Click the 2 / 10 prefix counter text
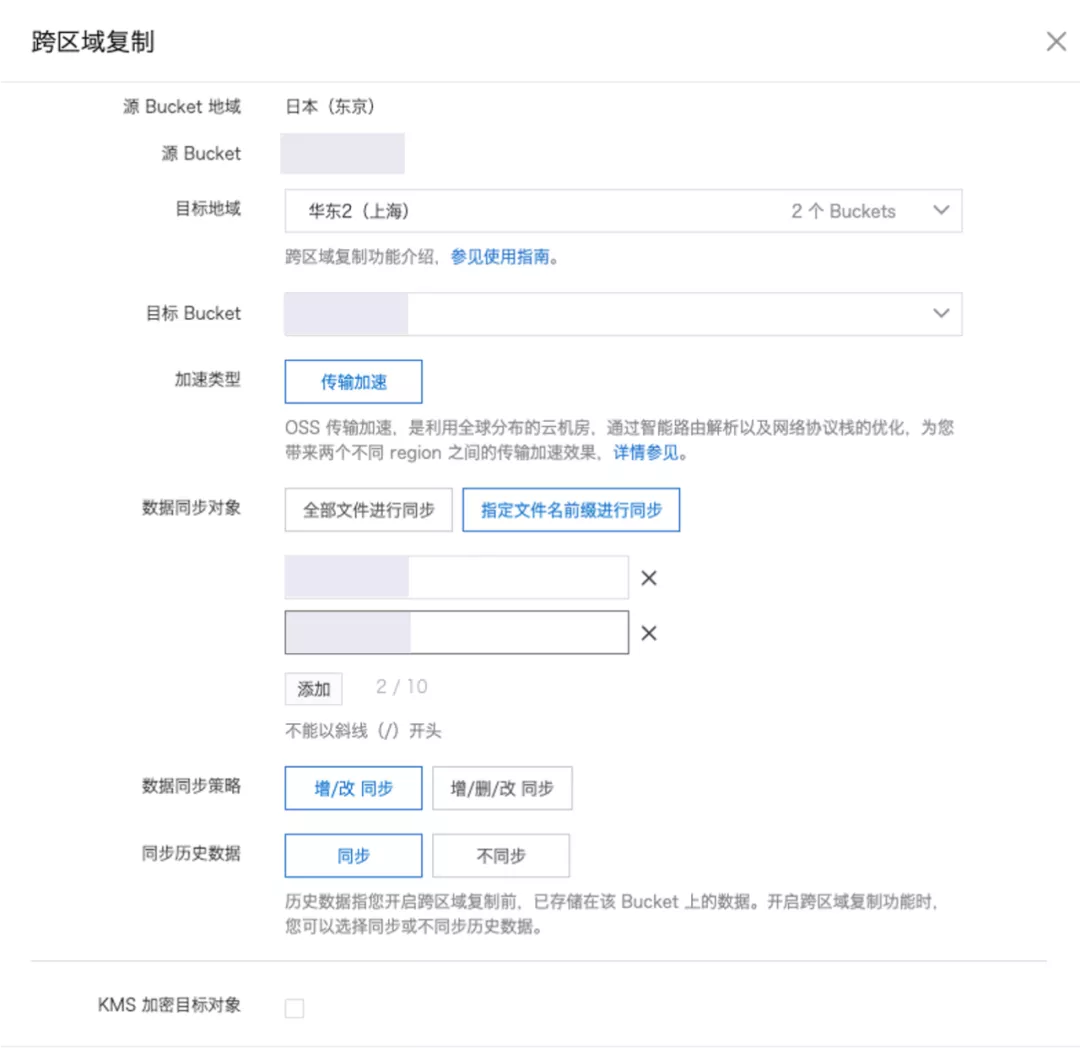This screenshot has height=1054, width=1080. 402,687
